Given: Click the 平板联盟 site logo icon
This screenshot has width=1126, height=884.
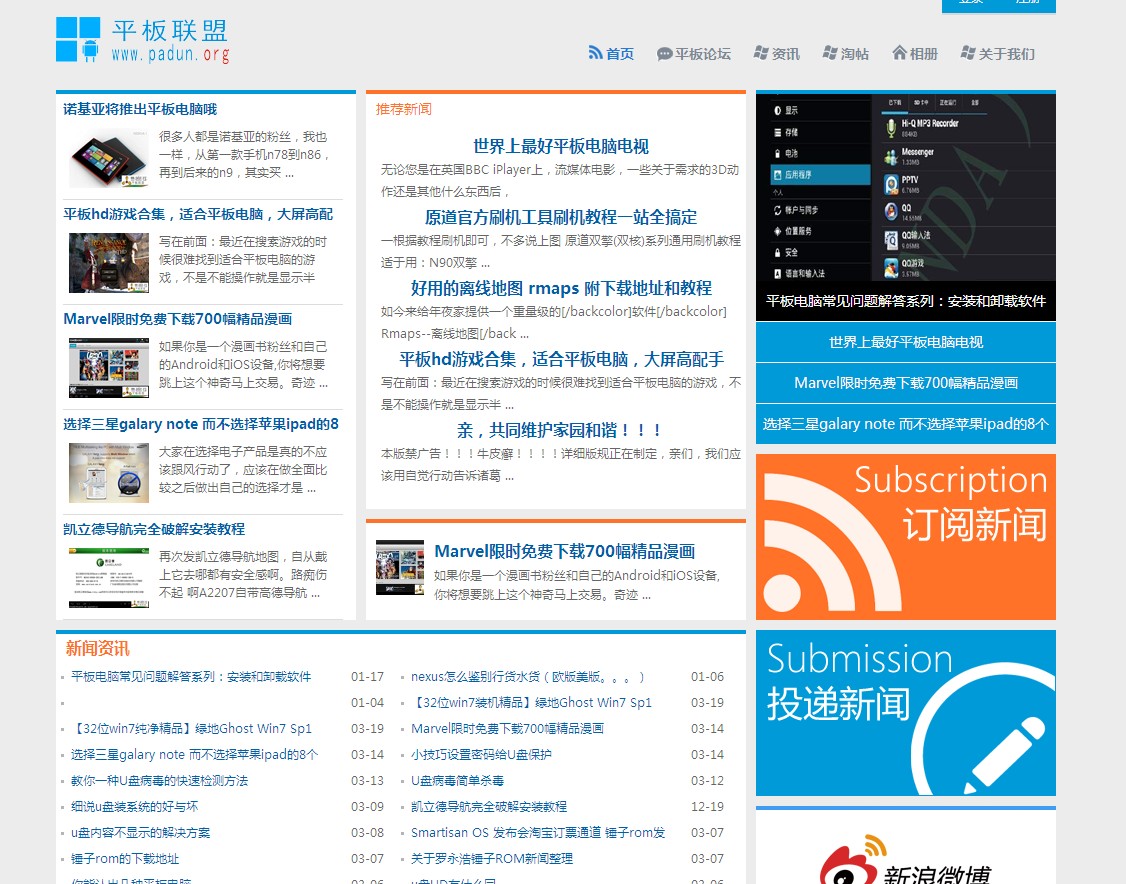Looking at the screenshot, I should (x=78, y=40).
